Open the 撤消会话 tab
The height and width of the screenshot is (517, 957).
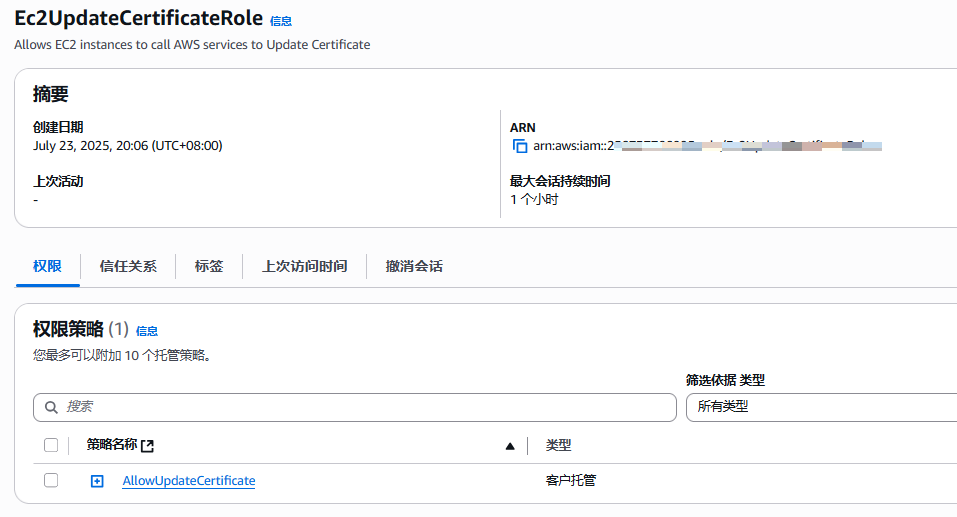click(x=414, y=266)
